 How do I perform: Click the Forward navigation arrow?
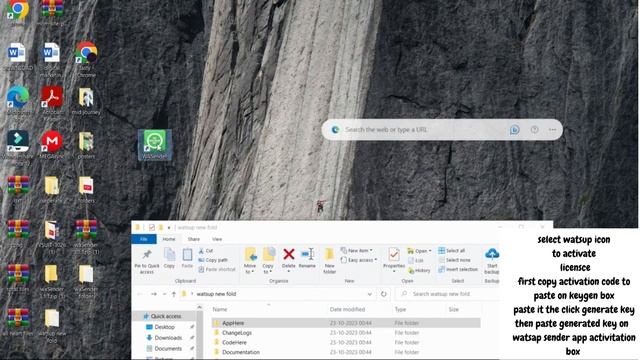(153, 294)
